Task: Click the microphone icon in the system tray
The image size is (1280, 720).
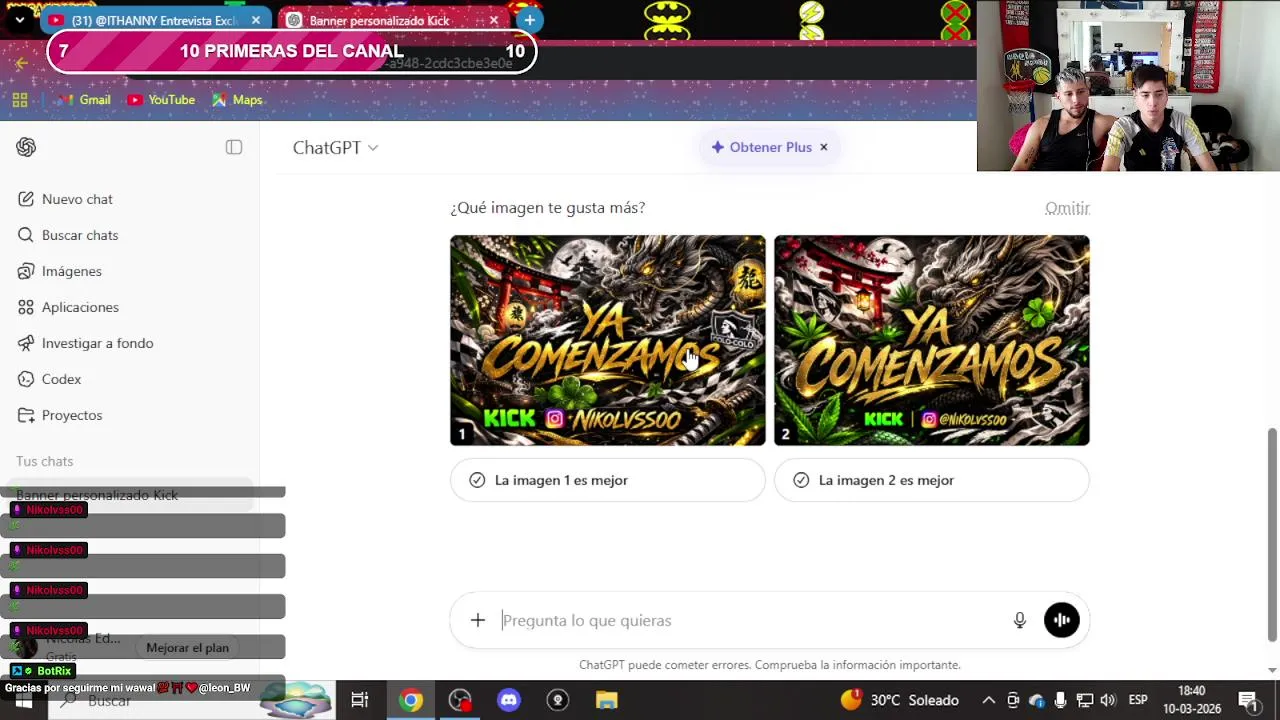Action: tap(1060, 700)
